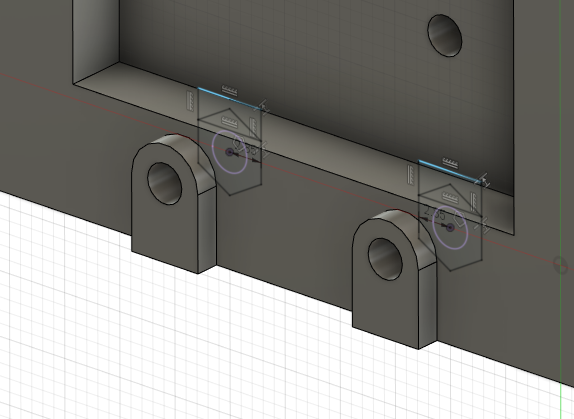The width and height of the screenshot is (574, 419).
Task: Click constraint glyph on left sketch's right vertical edge
Action: coord(253,126)
